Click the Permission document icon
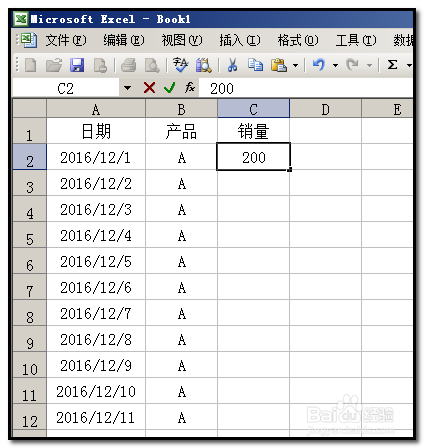Image resolution: width=424 pixels, height=448 pixels. pos(100,65)
